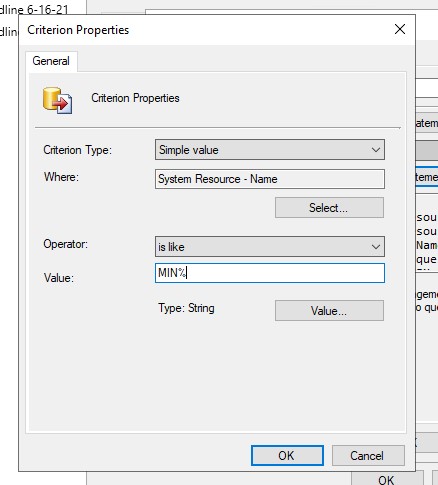This screenshot has width=438, height=485.
Task: Close the Criterion Properties dialog
Action: point(400,29)
